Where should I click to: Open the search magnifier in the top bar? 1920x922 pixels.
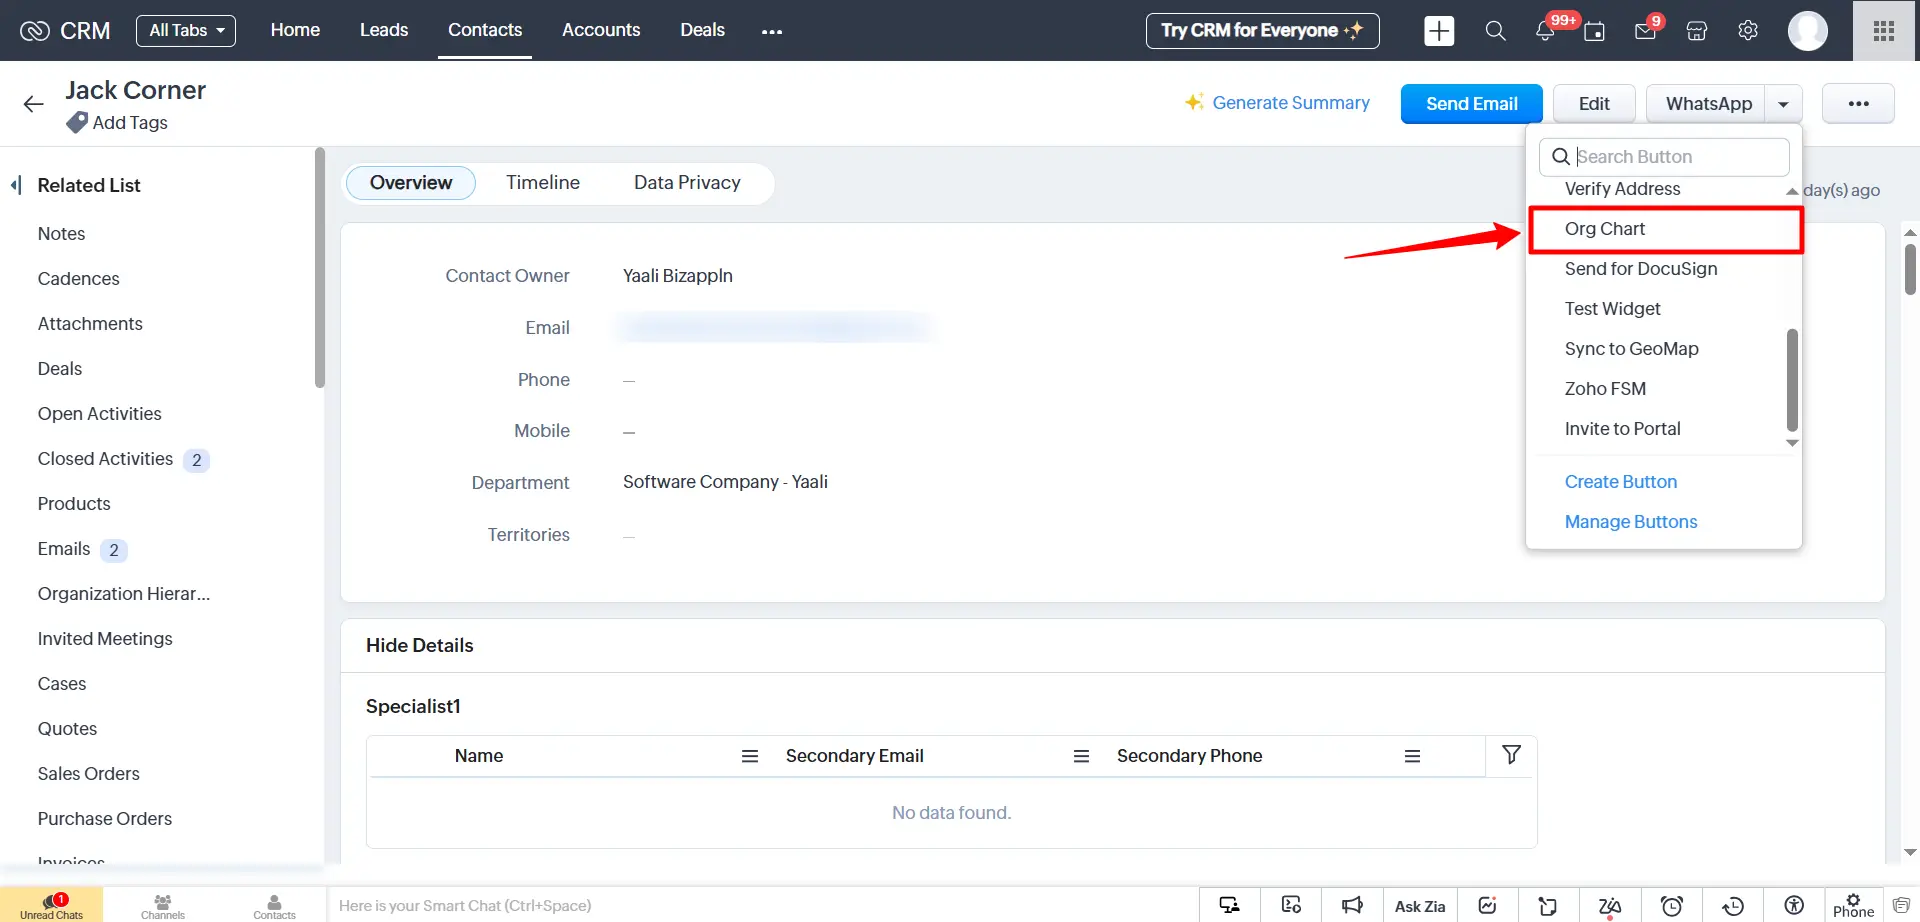pos(1495,30)
